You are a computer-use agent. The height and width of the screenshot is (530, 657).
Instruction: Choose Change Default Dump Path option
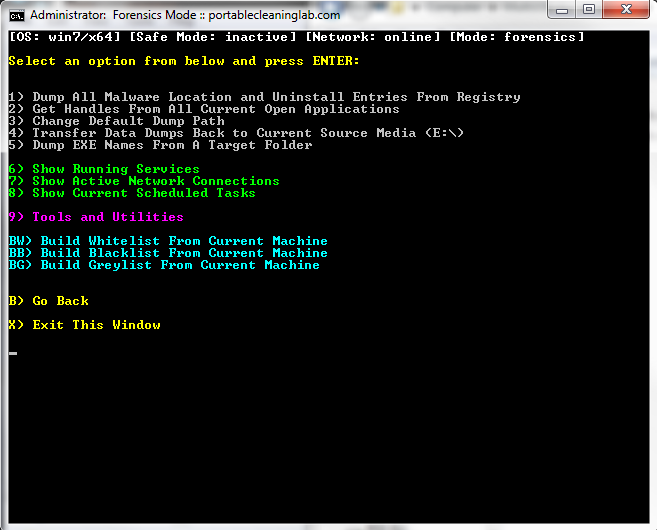click(x=116, y=122)
